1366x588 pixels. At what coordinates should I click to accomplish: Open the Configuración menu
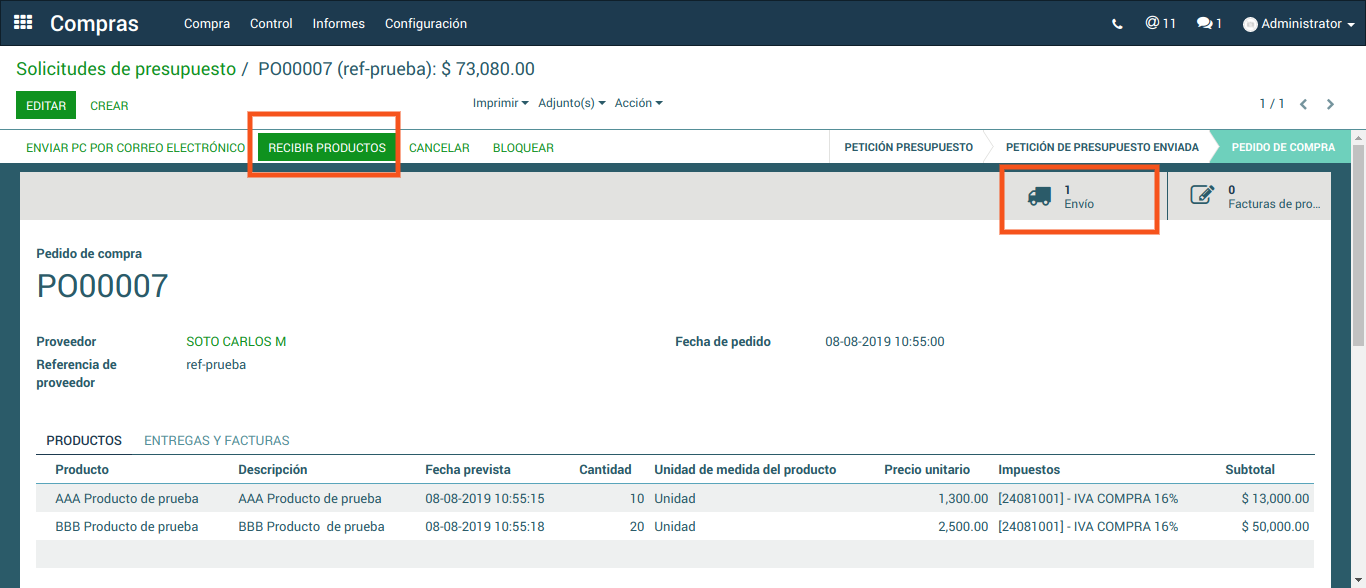tap(425, 24)
